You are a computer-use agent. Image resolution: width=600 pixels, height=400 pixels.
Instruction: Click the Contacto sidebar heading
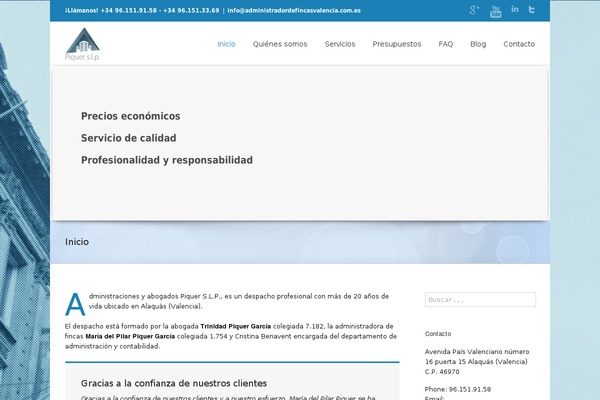[438, 334]
